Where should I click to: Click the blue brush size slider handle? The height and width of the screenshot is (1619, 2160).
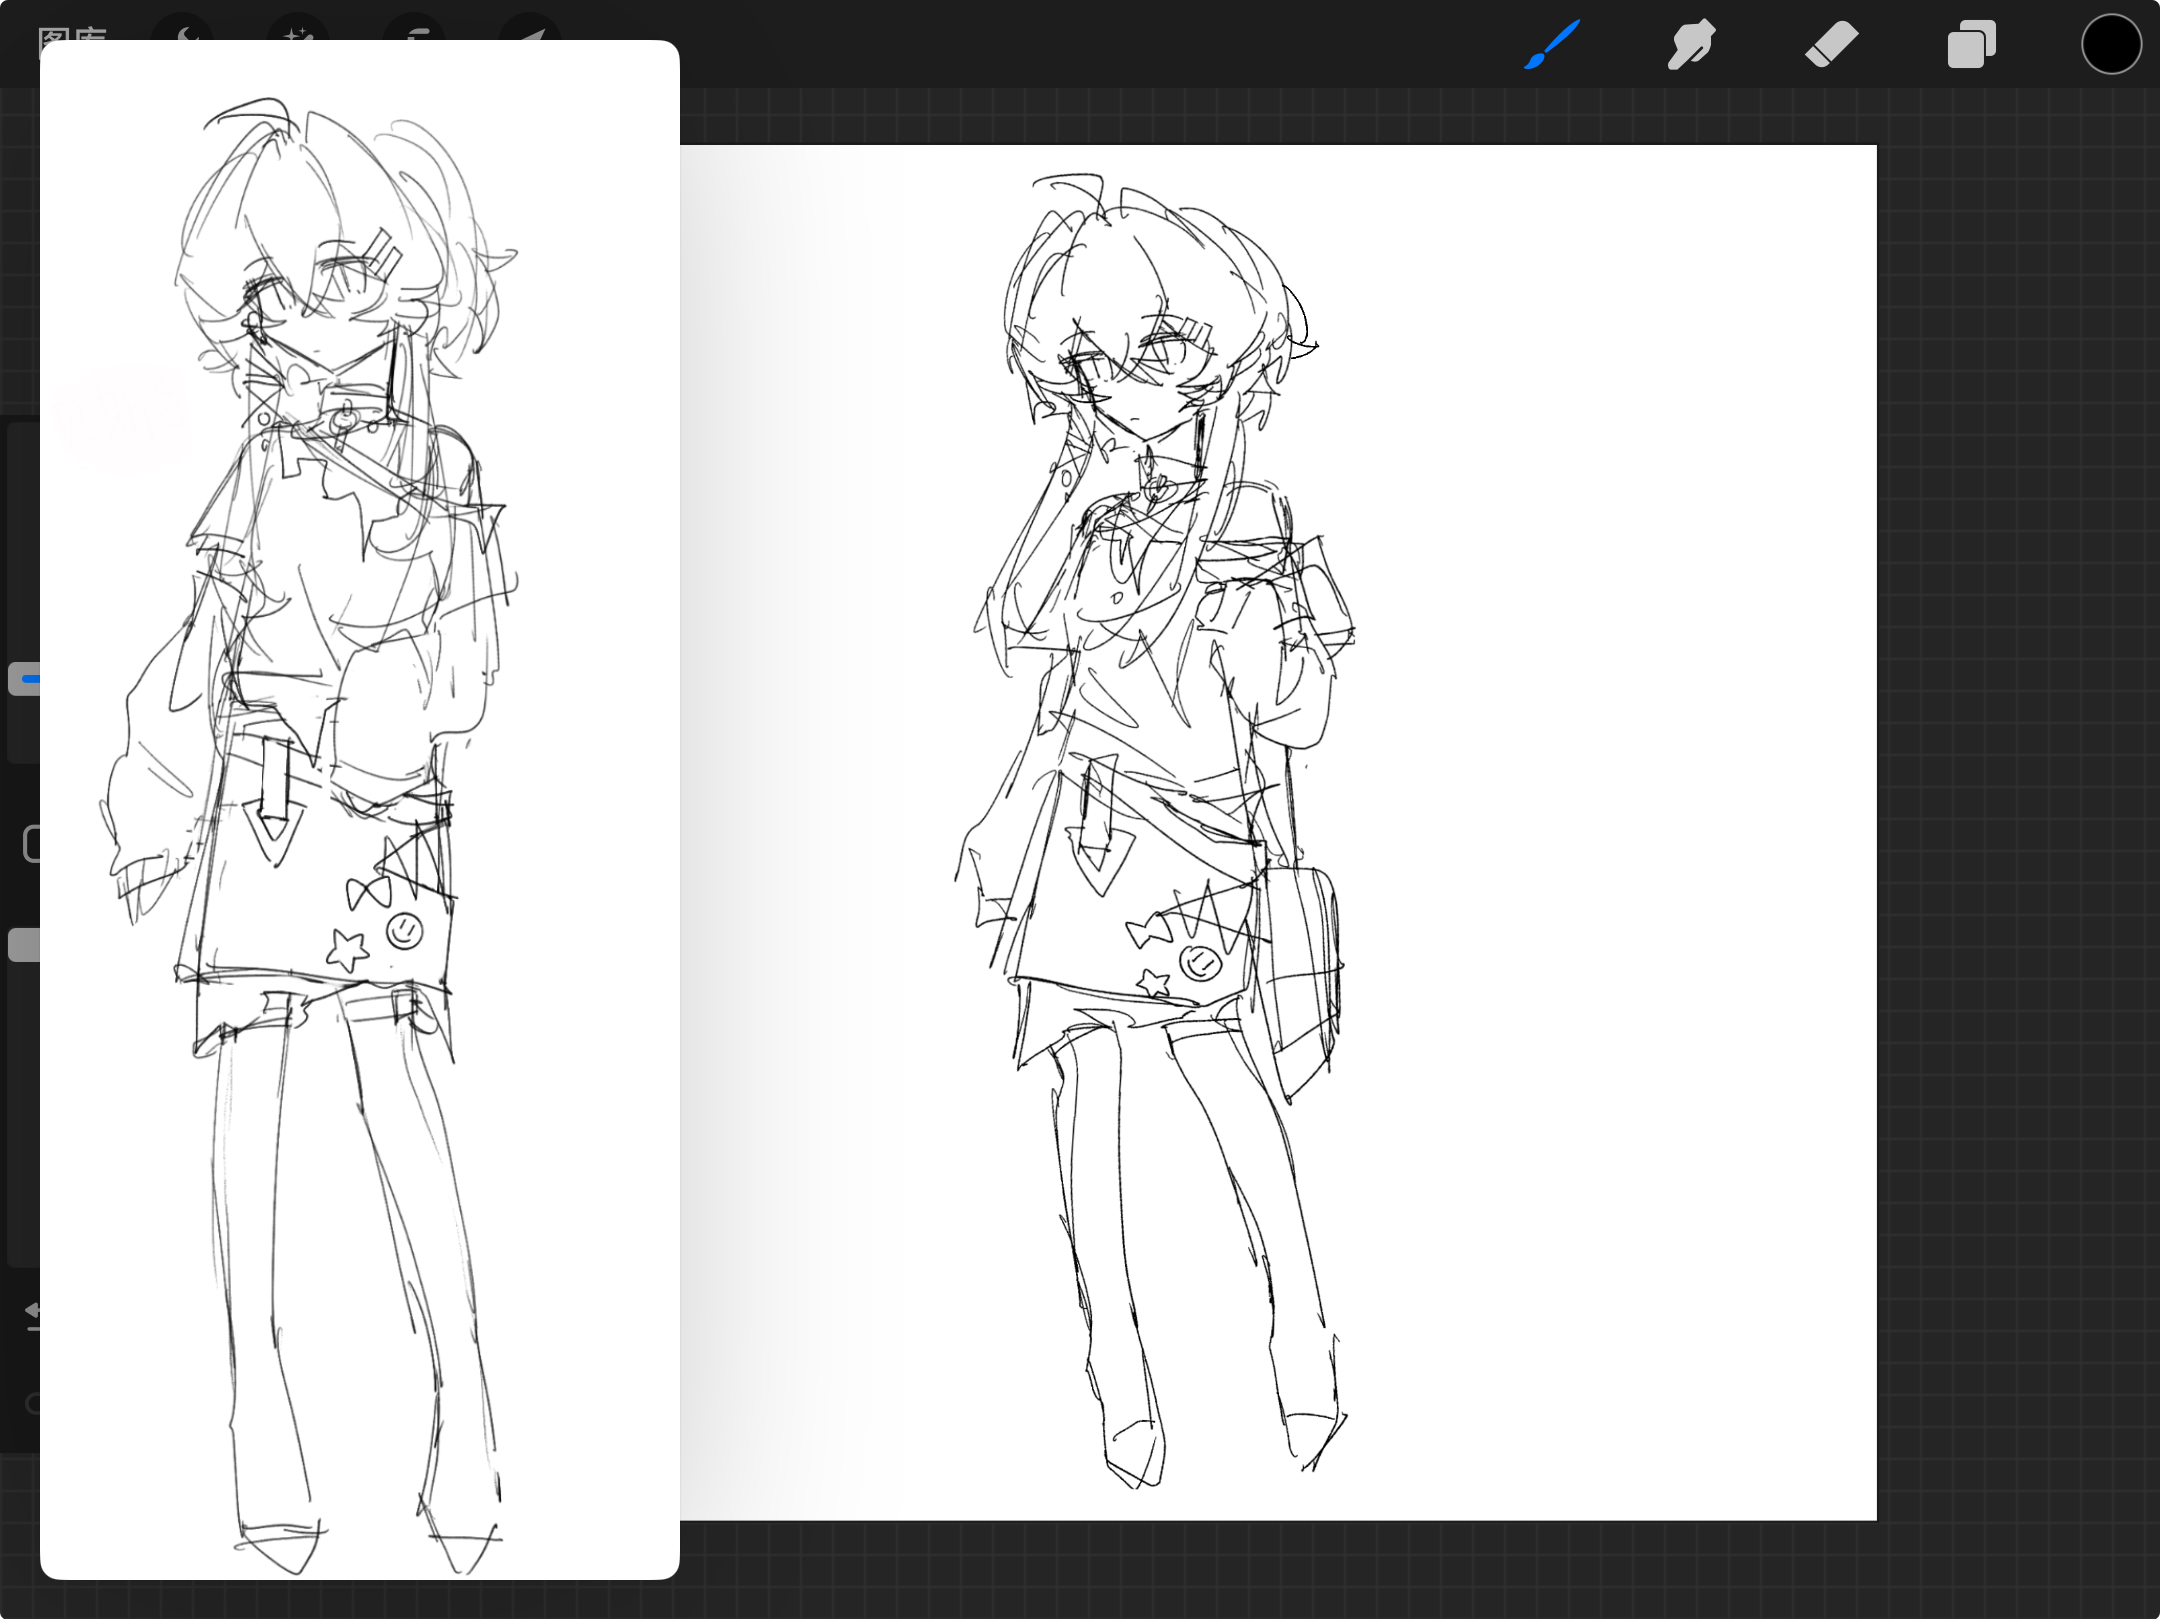tap(24, 679)
